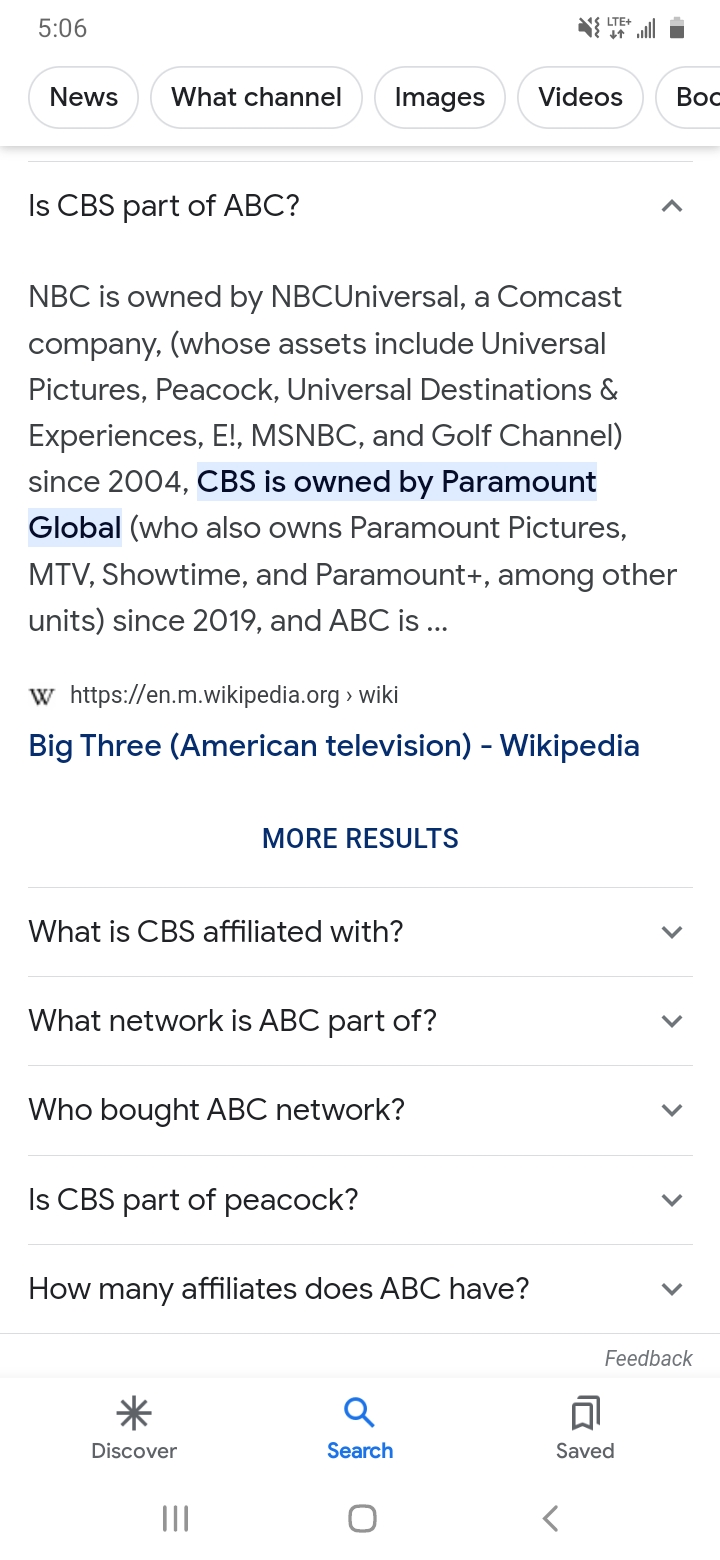720x1560 pixels.
Task: Expand 'How many affiliates does ABC have?'
Action: [672, 1289]
